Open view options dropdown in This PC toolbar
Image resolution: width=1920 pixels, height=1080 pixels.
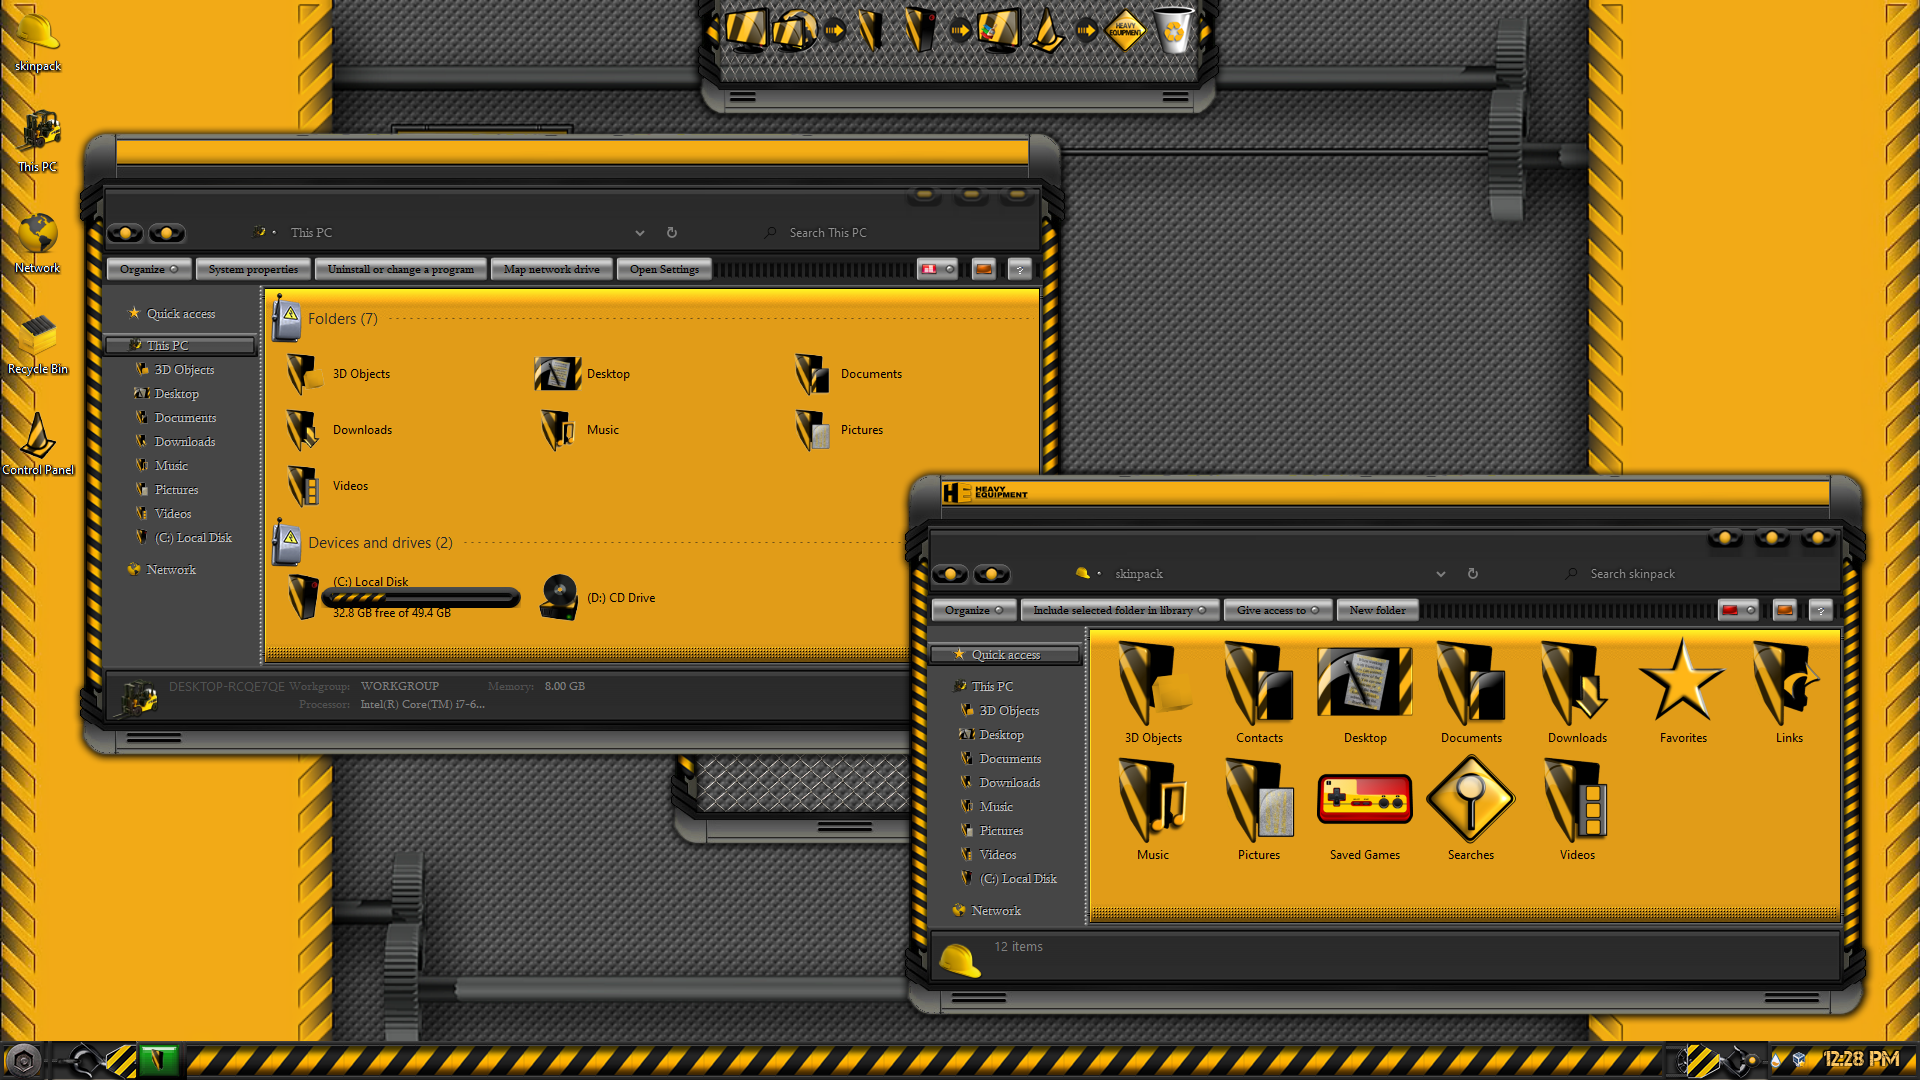click(x=949, y=269)
